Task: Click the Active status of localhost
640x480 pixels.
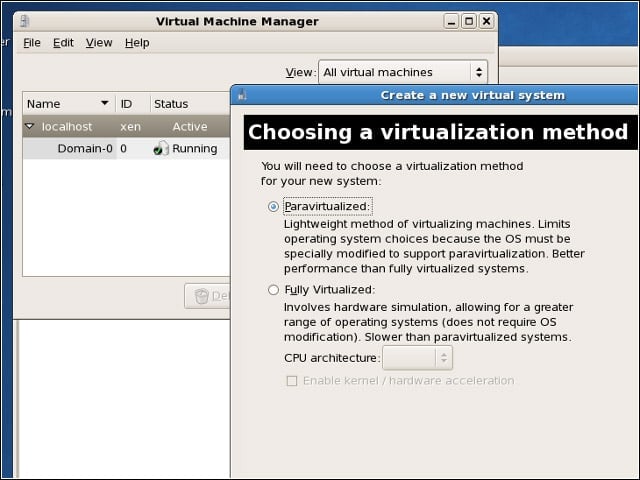Action: [x=190, y=127]
